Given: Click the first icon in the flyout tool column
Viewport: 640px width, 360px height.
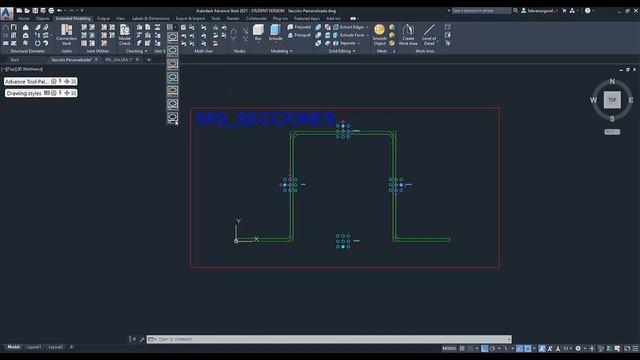Looking at the screenshot, I should coord(172,37).
